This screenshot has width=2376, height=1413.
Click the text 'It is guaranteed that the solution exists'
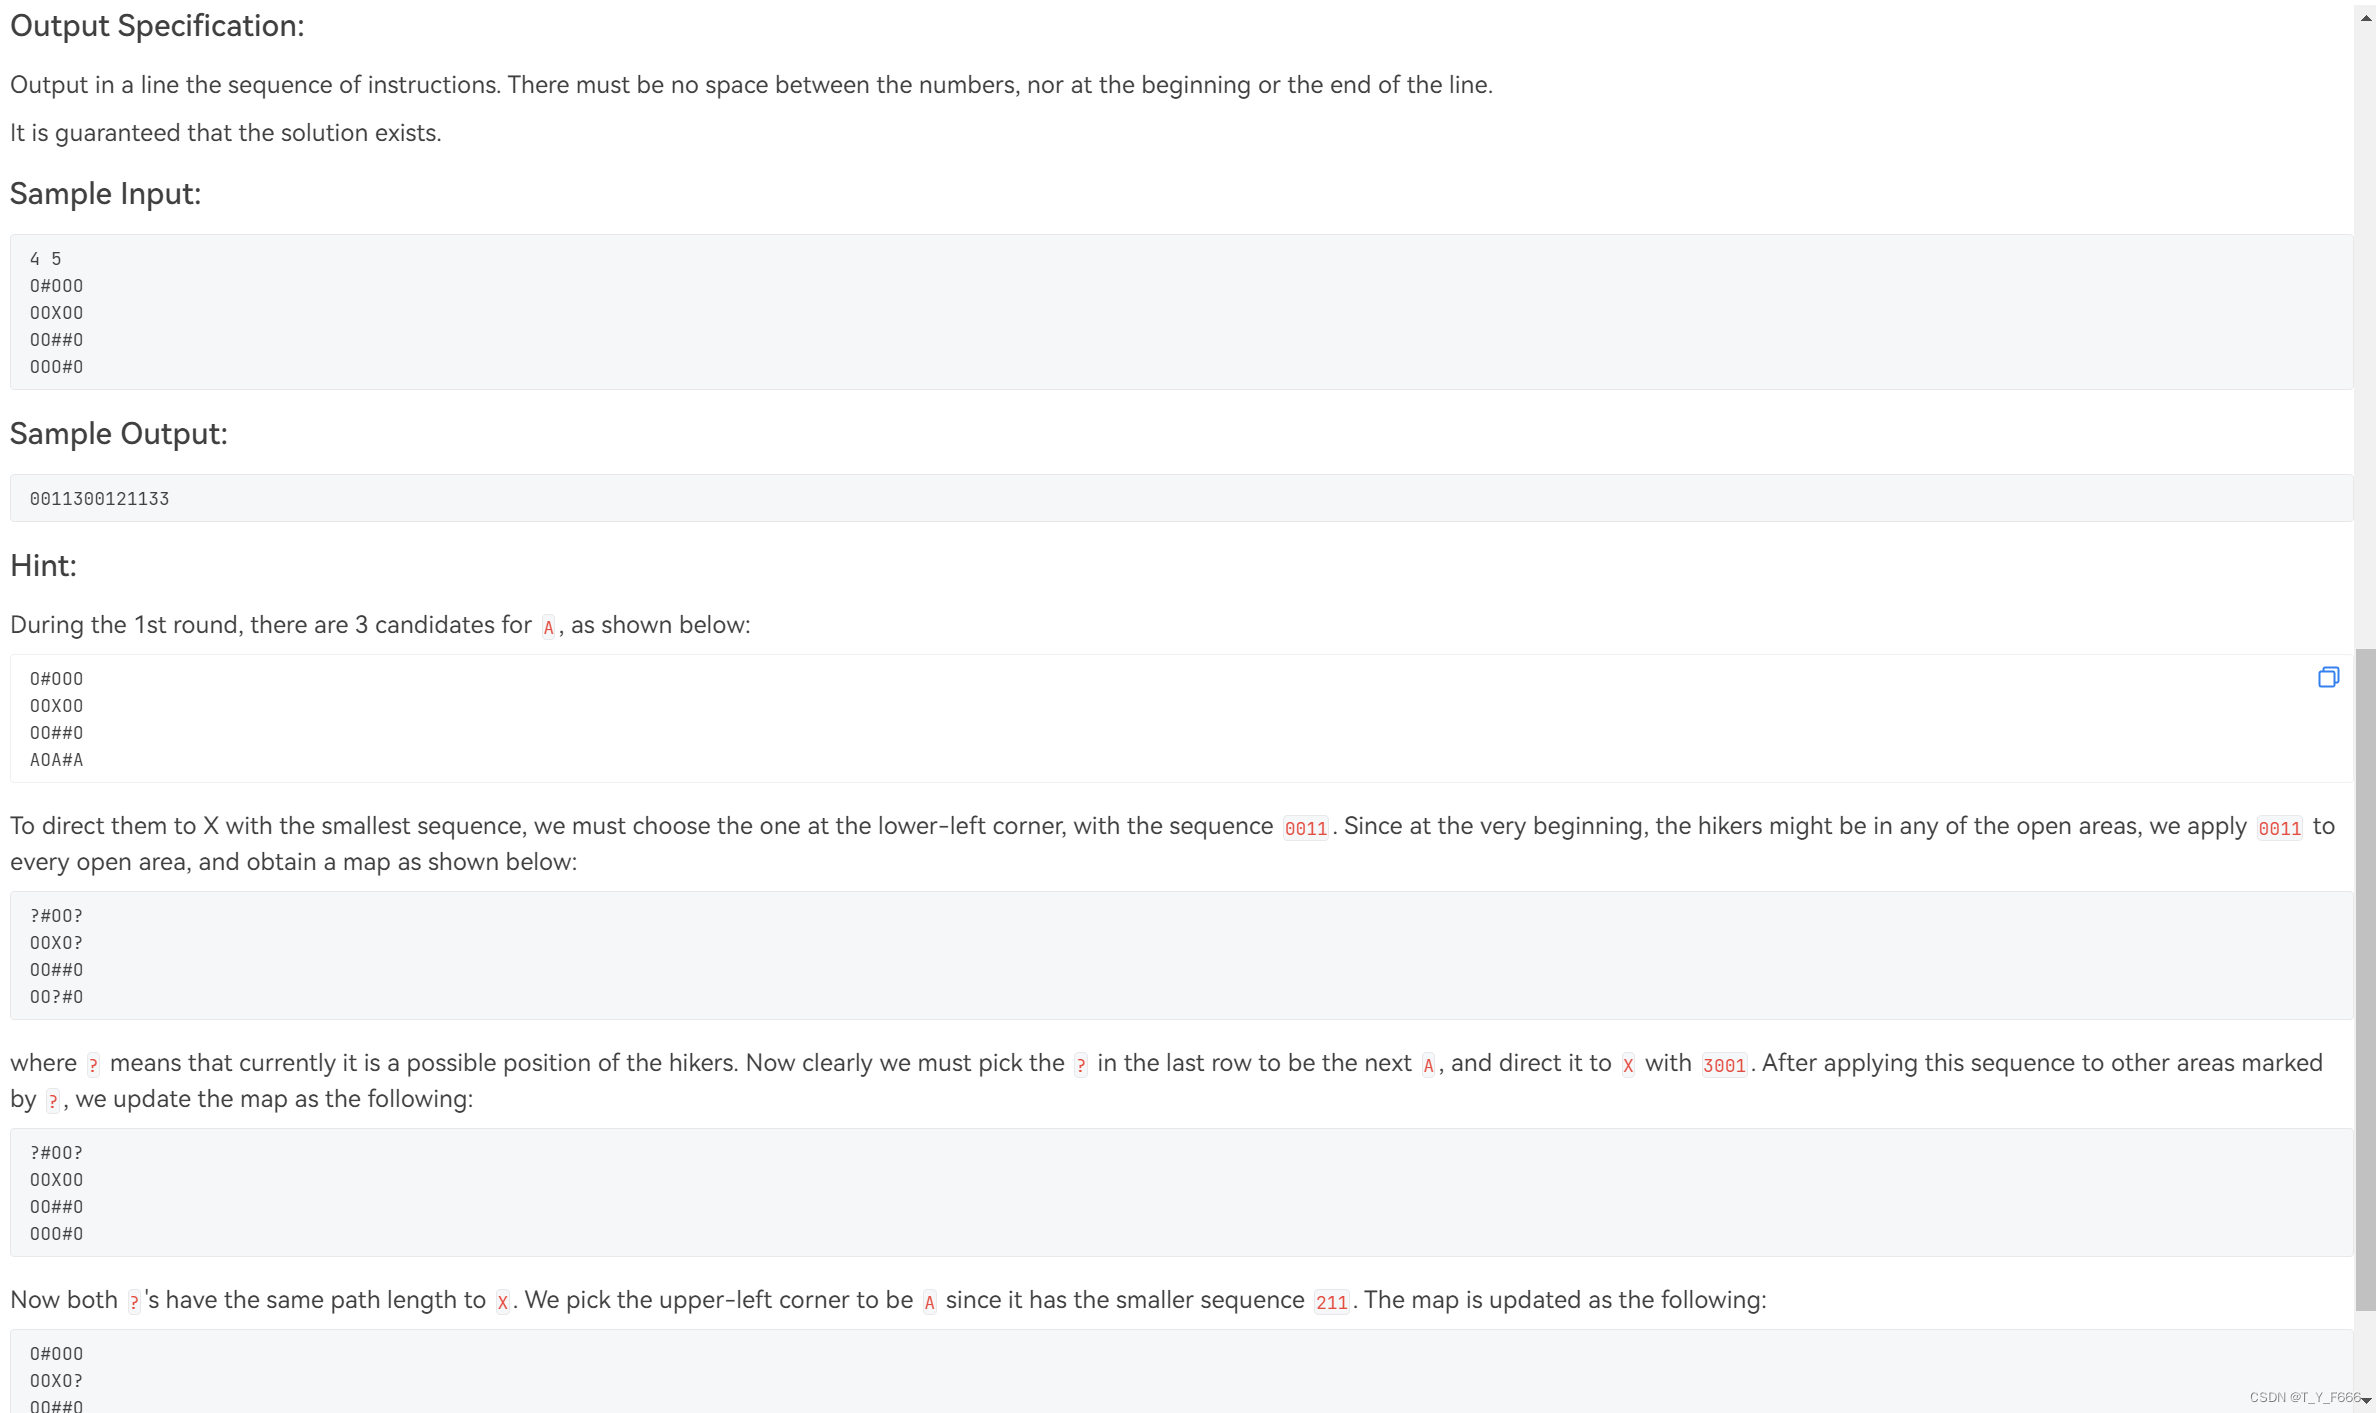(225, 133)
